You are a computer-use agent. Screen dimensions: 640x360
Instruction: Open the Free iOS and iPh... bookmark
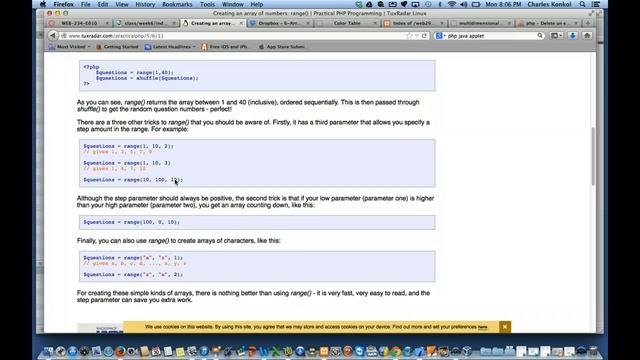pos(225,47)
